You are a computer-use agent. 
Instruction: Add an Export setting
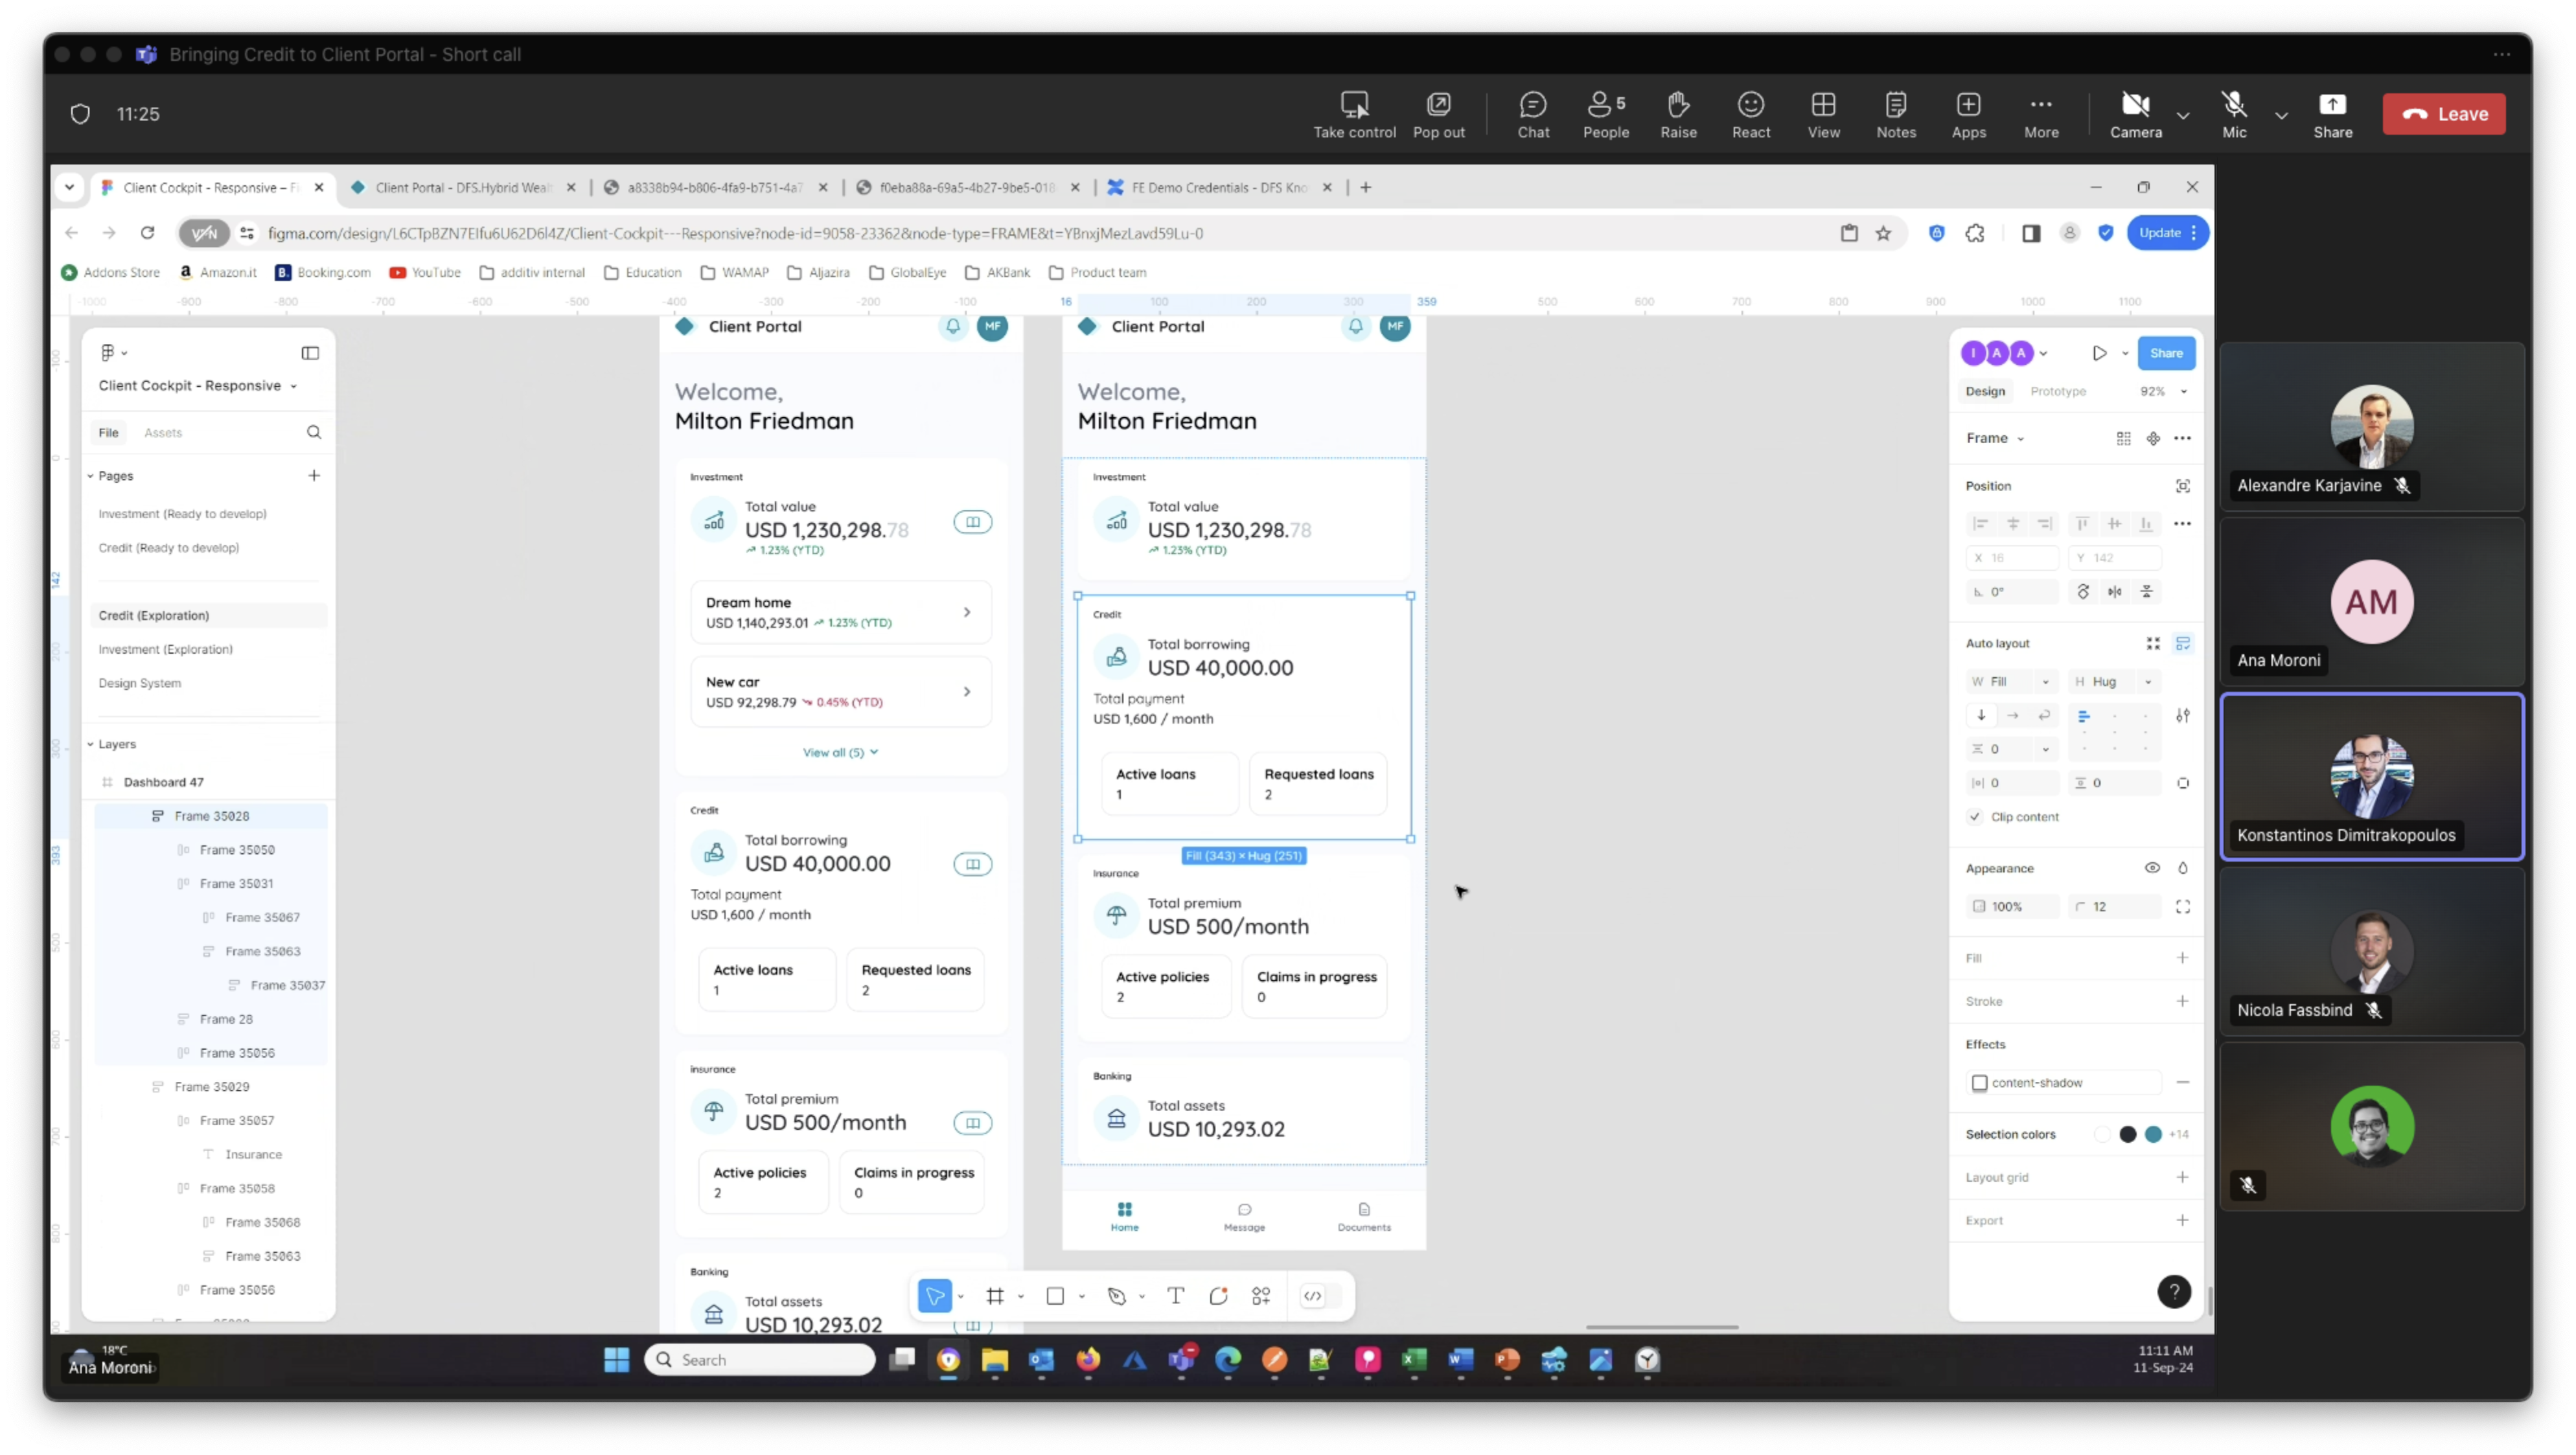pos(2182,1220)
